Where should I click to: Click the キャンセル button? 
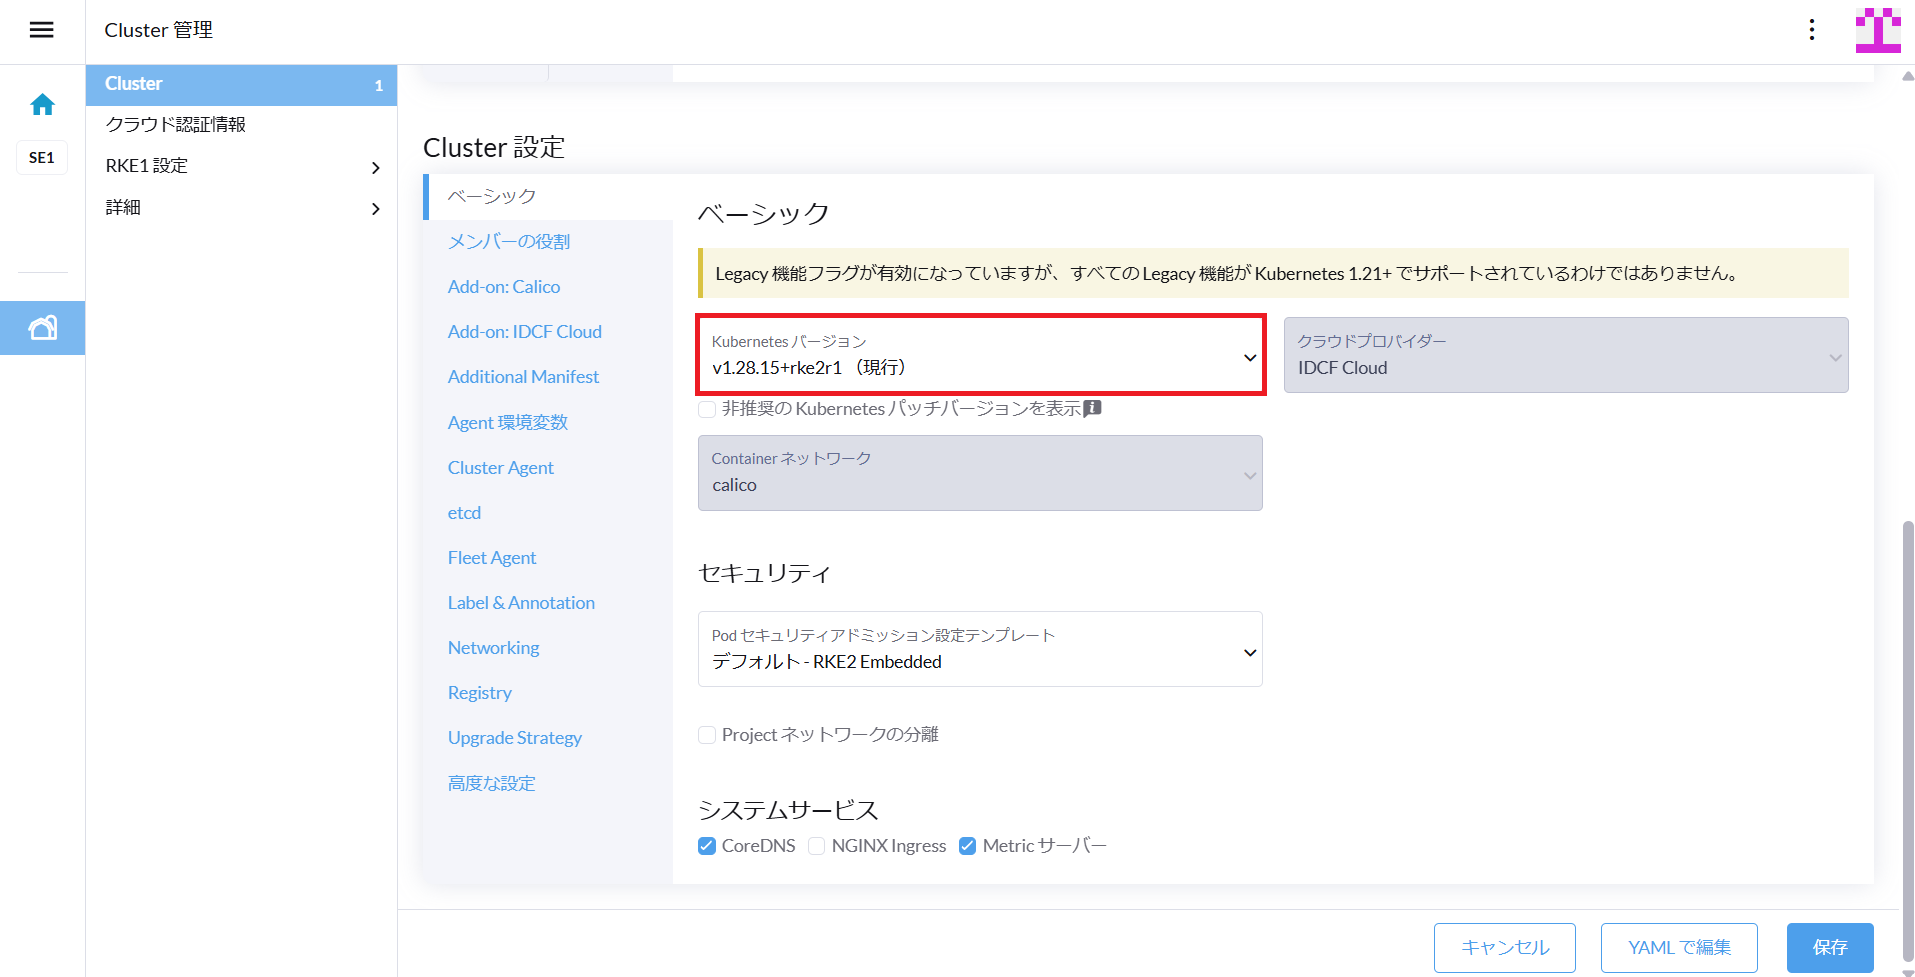[1505, 948]
